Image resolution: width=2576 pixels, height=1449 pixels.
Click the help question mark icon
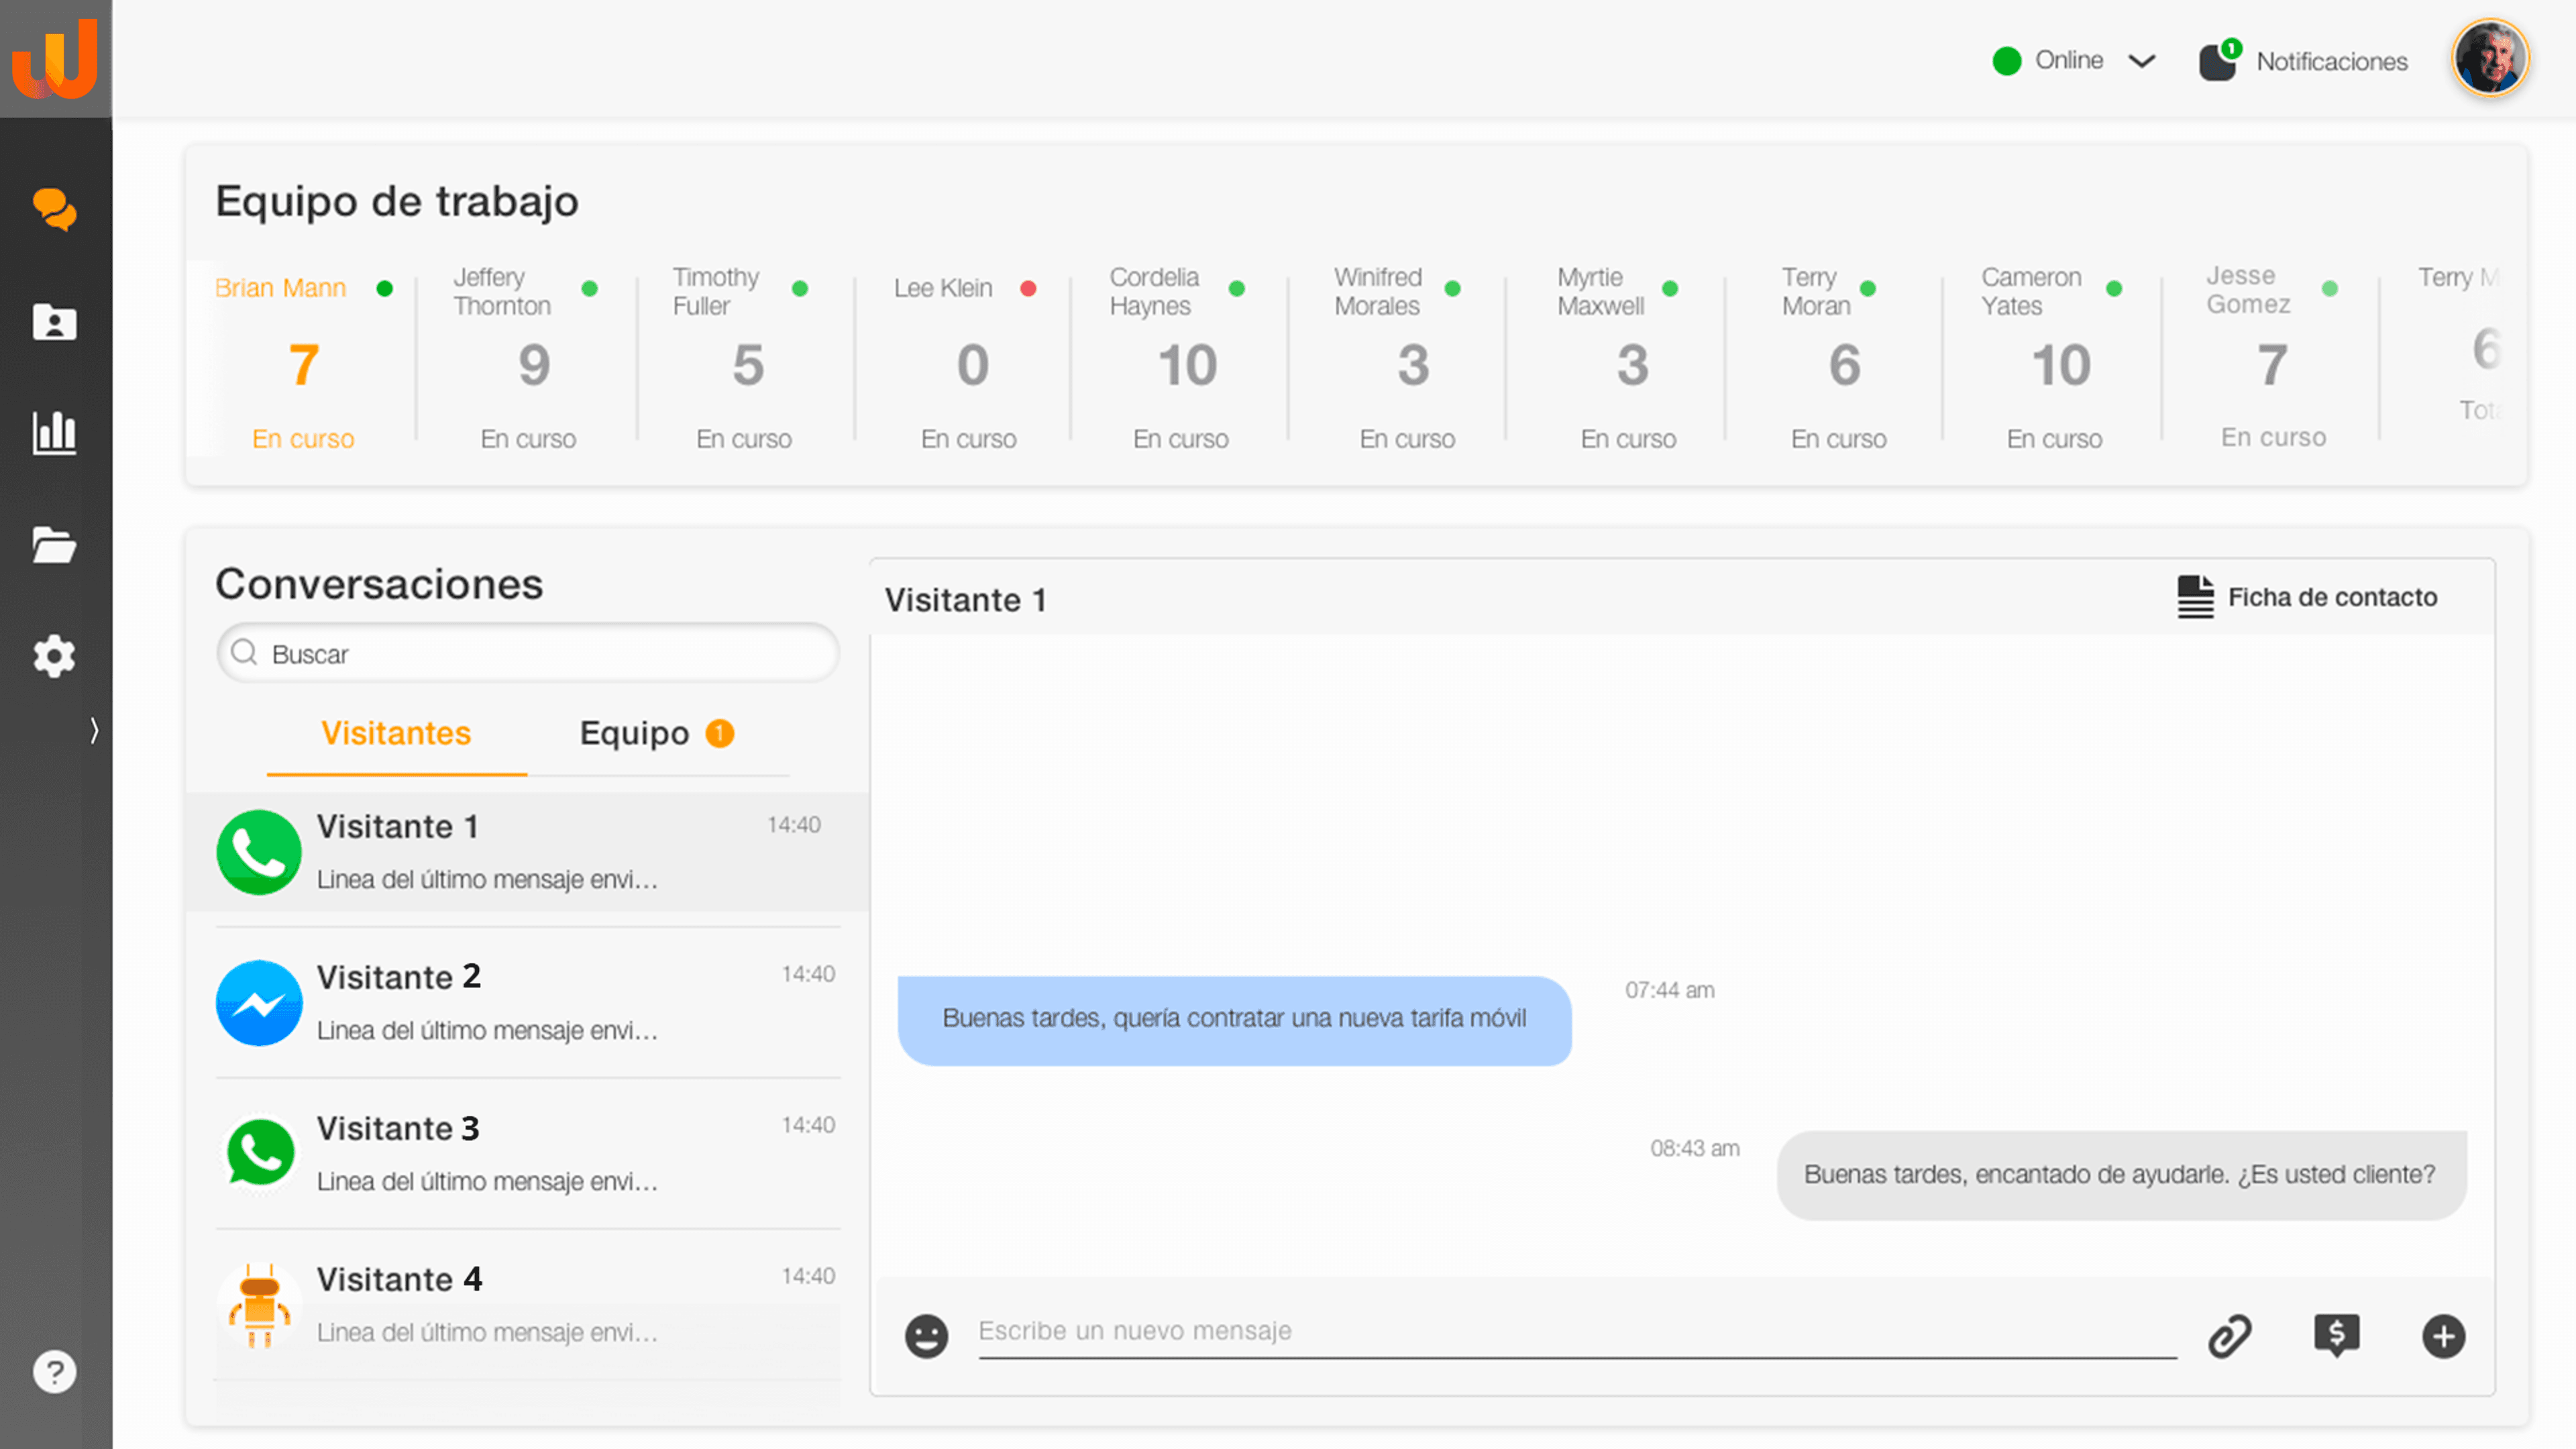(54, 1371)
